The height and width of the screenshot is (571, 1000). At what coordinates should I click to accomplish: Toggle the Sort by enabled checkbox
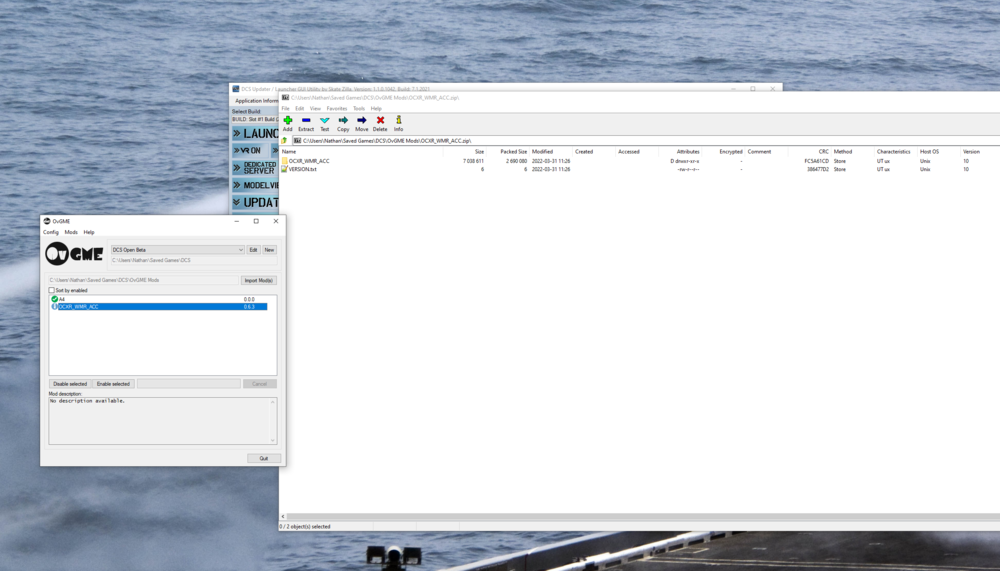52,290
